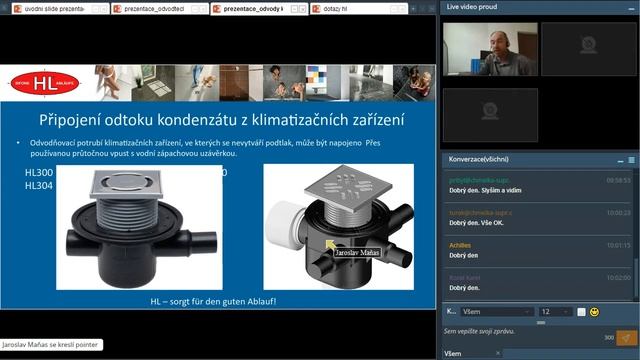The height and width of the screenshot is (360, 640).
Task: Collapse the Live video proud panel
Action: (x=631, y=8)
